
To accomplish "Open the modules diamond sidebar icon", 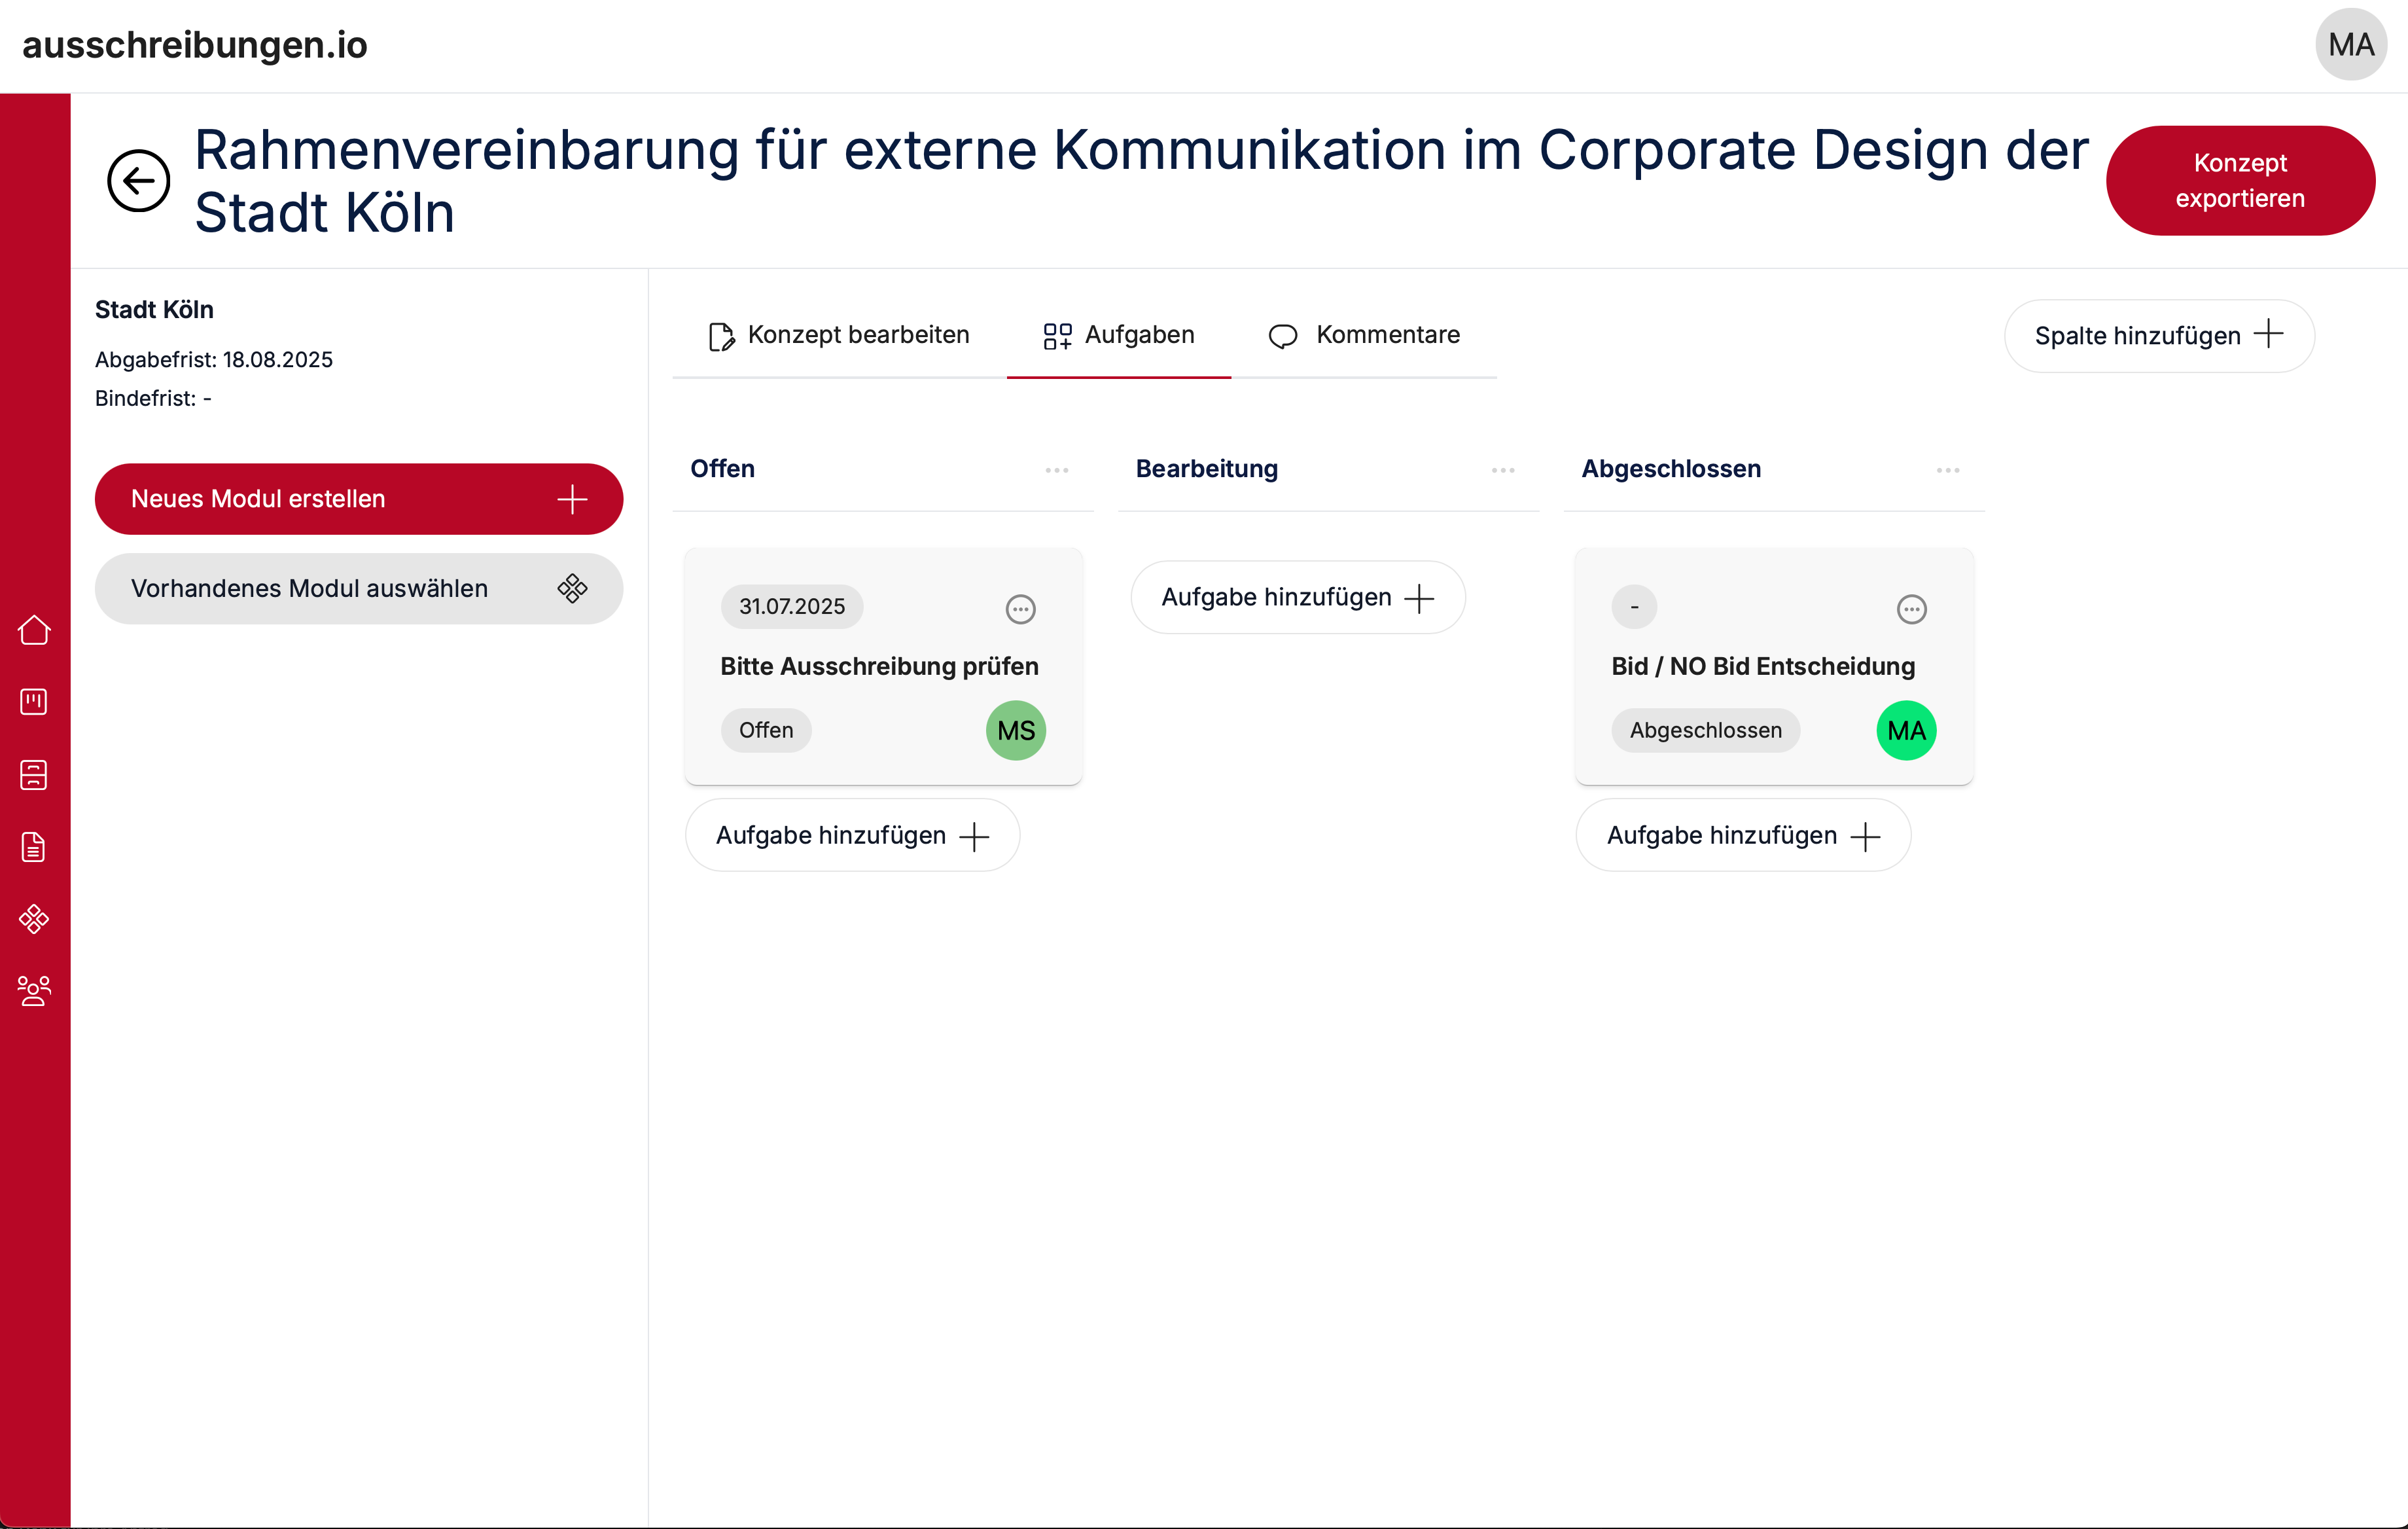I will (34, 919).
